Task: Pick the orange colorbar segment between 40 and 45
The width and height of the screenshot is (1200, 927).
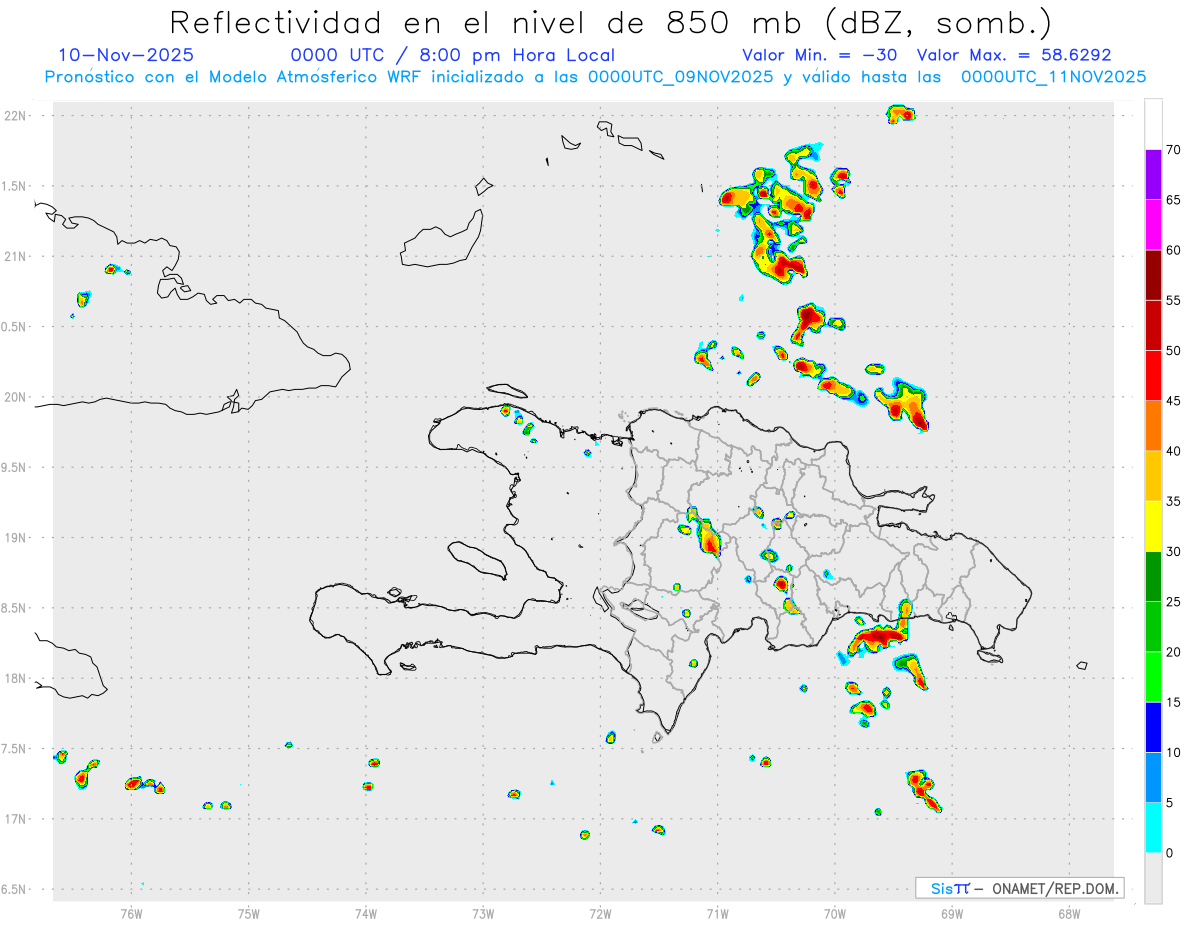Action: 1153,426
